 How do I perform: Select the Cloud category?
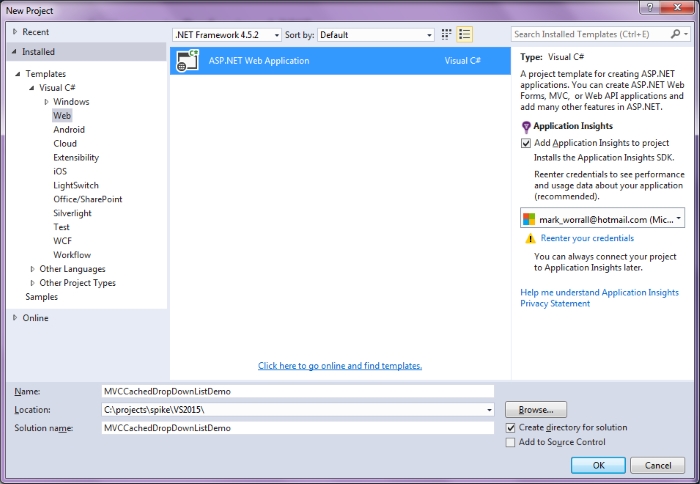pyautogui.click(x=65, y=143)
